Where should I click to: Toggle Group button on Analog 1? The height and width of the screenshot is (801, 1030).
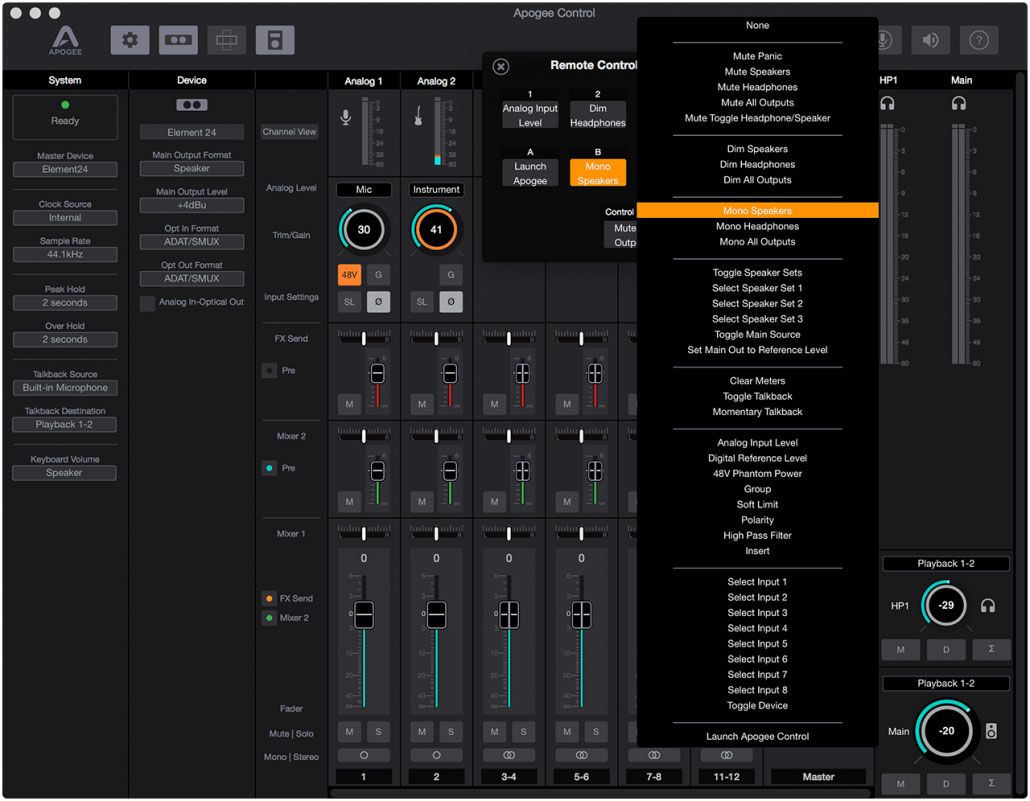(x=378, y=275)
